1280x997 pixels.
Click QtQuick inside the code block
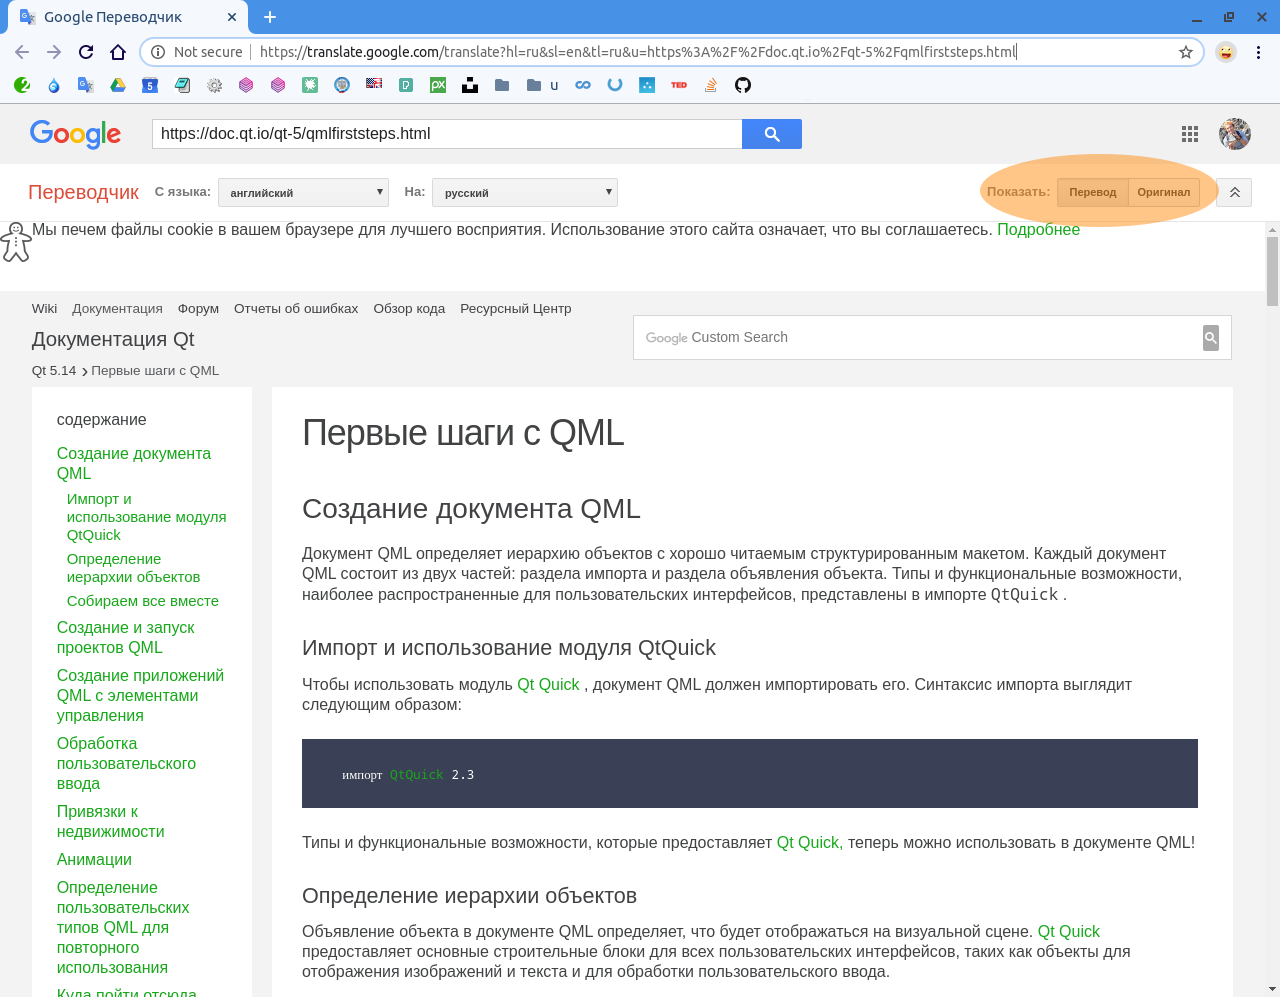click(x=416, y=775)
